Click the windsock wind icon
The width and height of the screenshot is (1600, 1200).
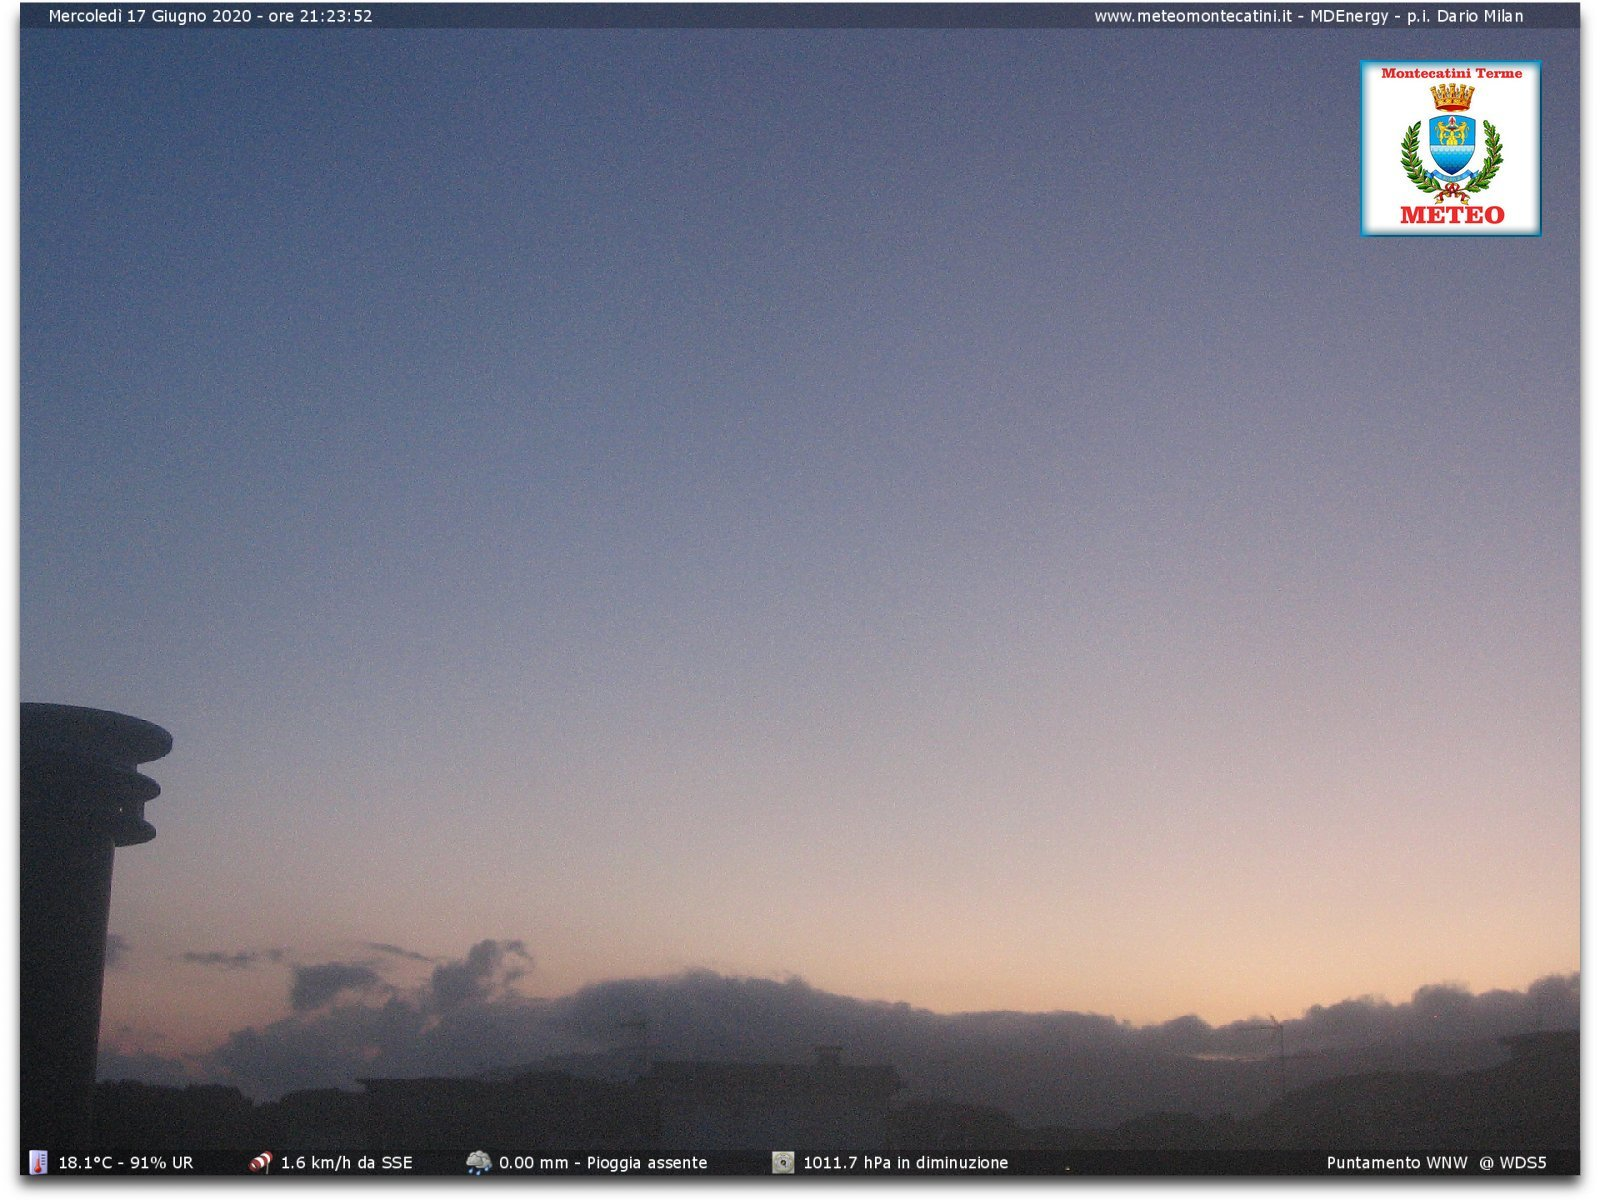point(260,1162)
